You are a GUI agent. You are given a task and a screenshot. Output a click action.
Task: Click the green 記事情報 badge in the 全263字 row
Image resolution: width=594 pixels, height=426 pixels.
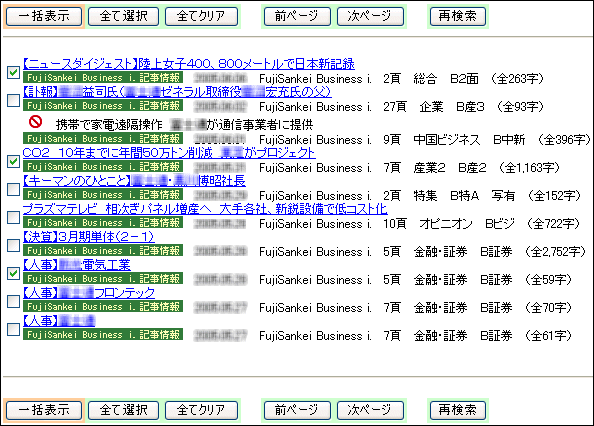coord(103,78)
